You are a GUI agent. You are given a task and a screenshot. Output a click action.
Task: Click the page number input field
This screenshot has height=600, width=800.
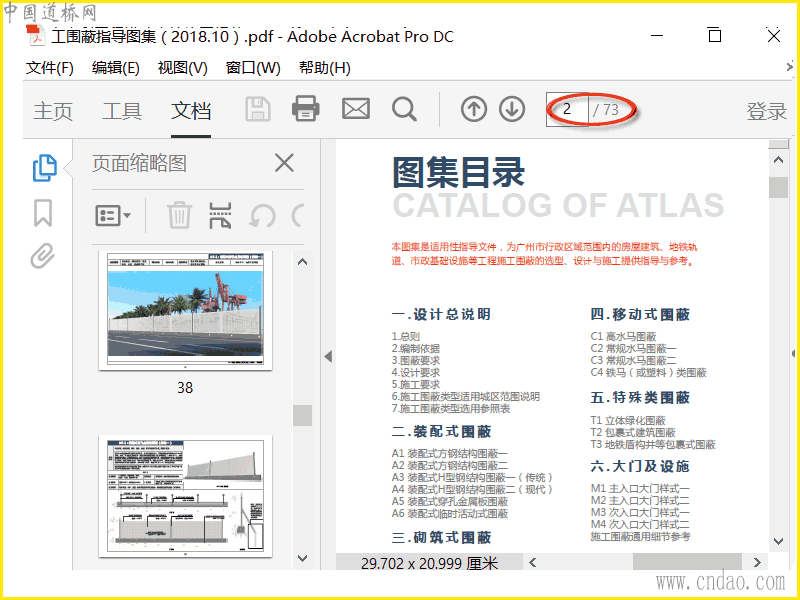coord(567,109)
